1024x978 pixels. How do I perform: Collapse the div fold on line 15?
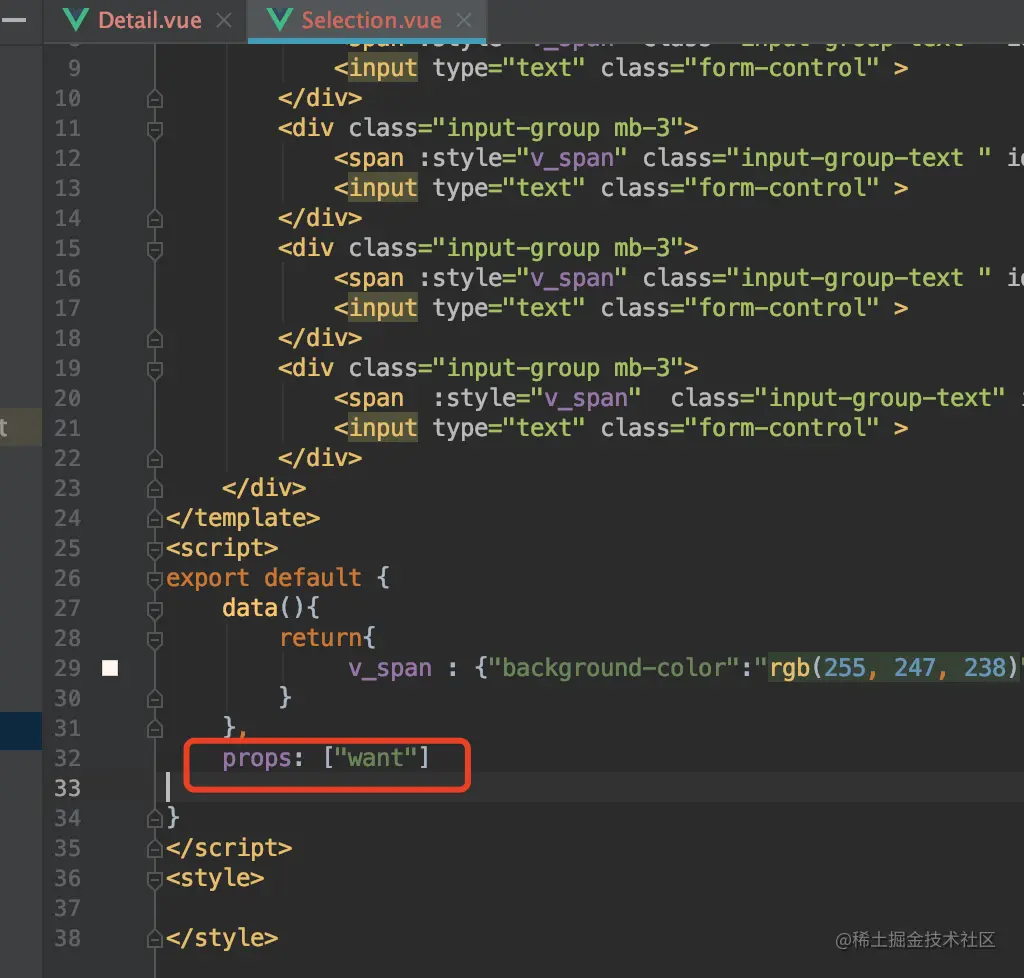point(155,249)
